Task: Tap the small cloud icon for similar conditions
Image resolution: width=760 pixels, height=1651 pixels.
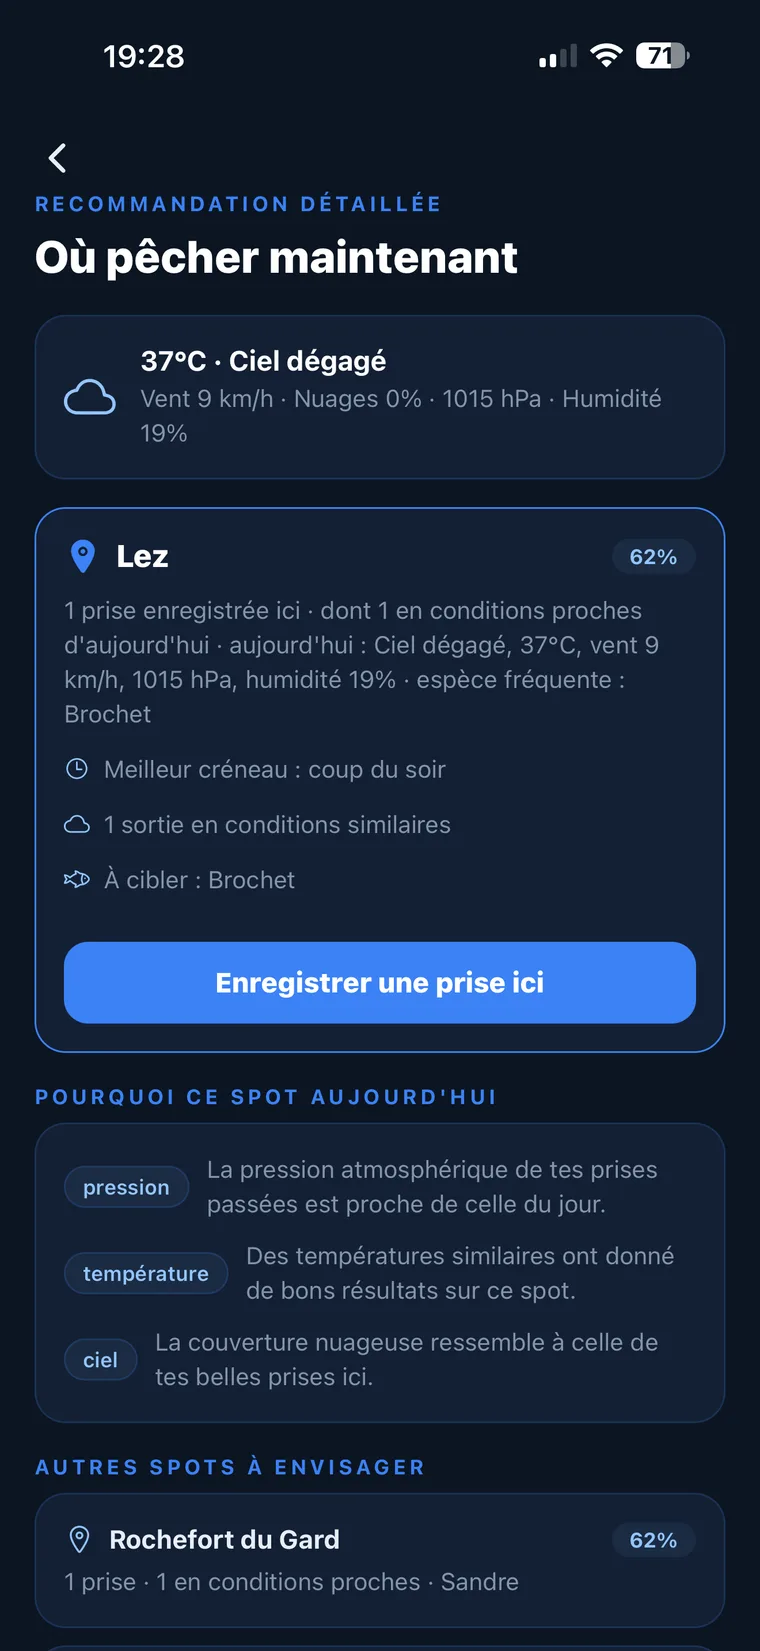Action: [77, 824]
